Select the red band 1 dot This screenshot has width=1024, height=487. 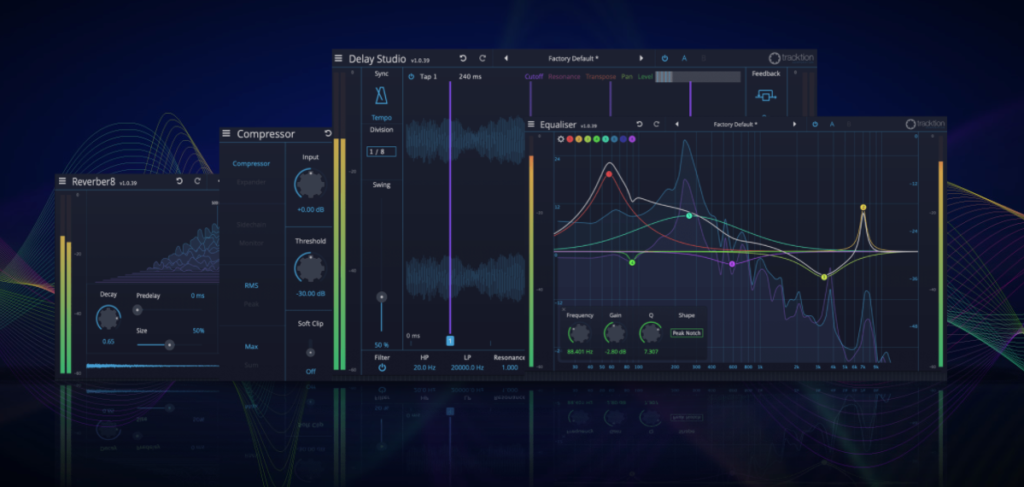[569, 139]
